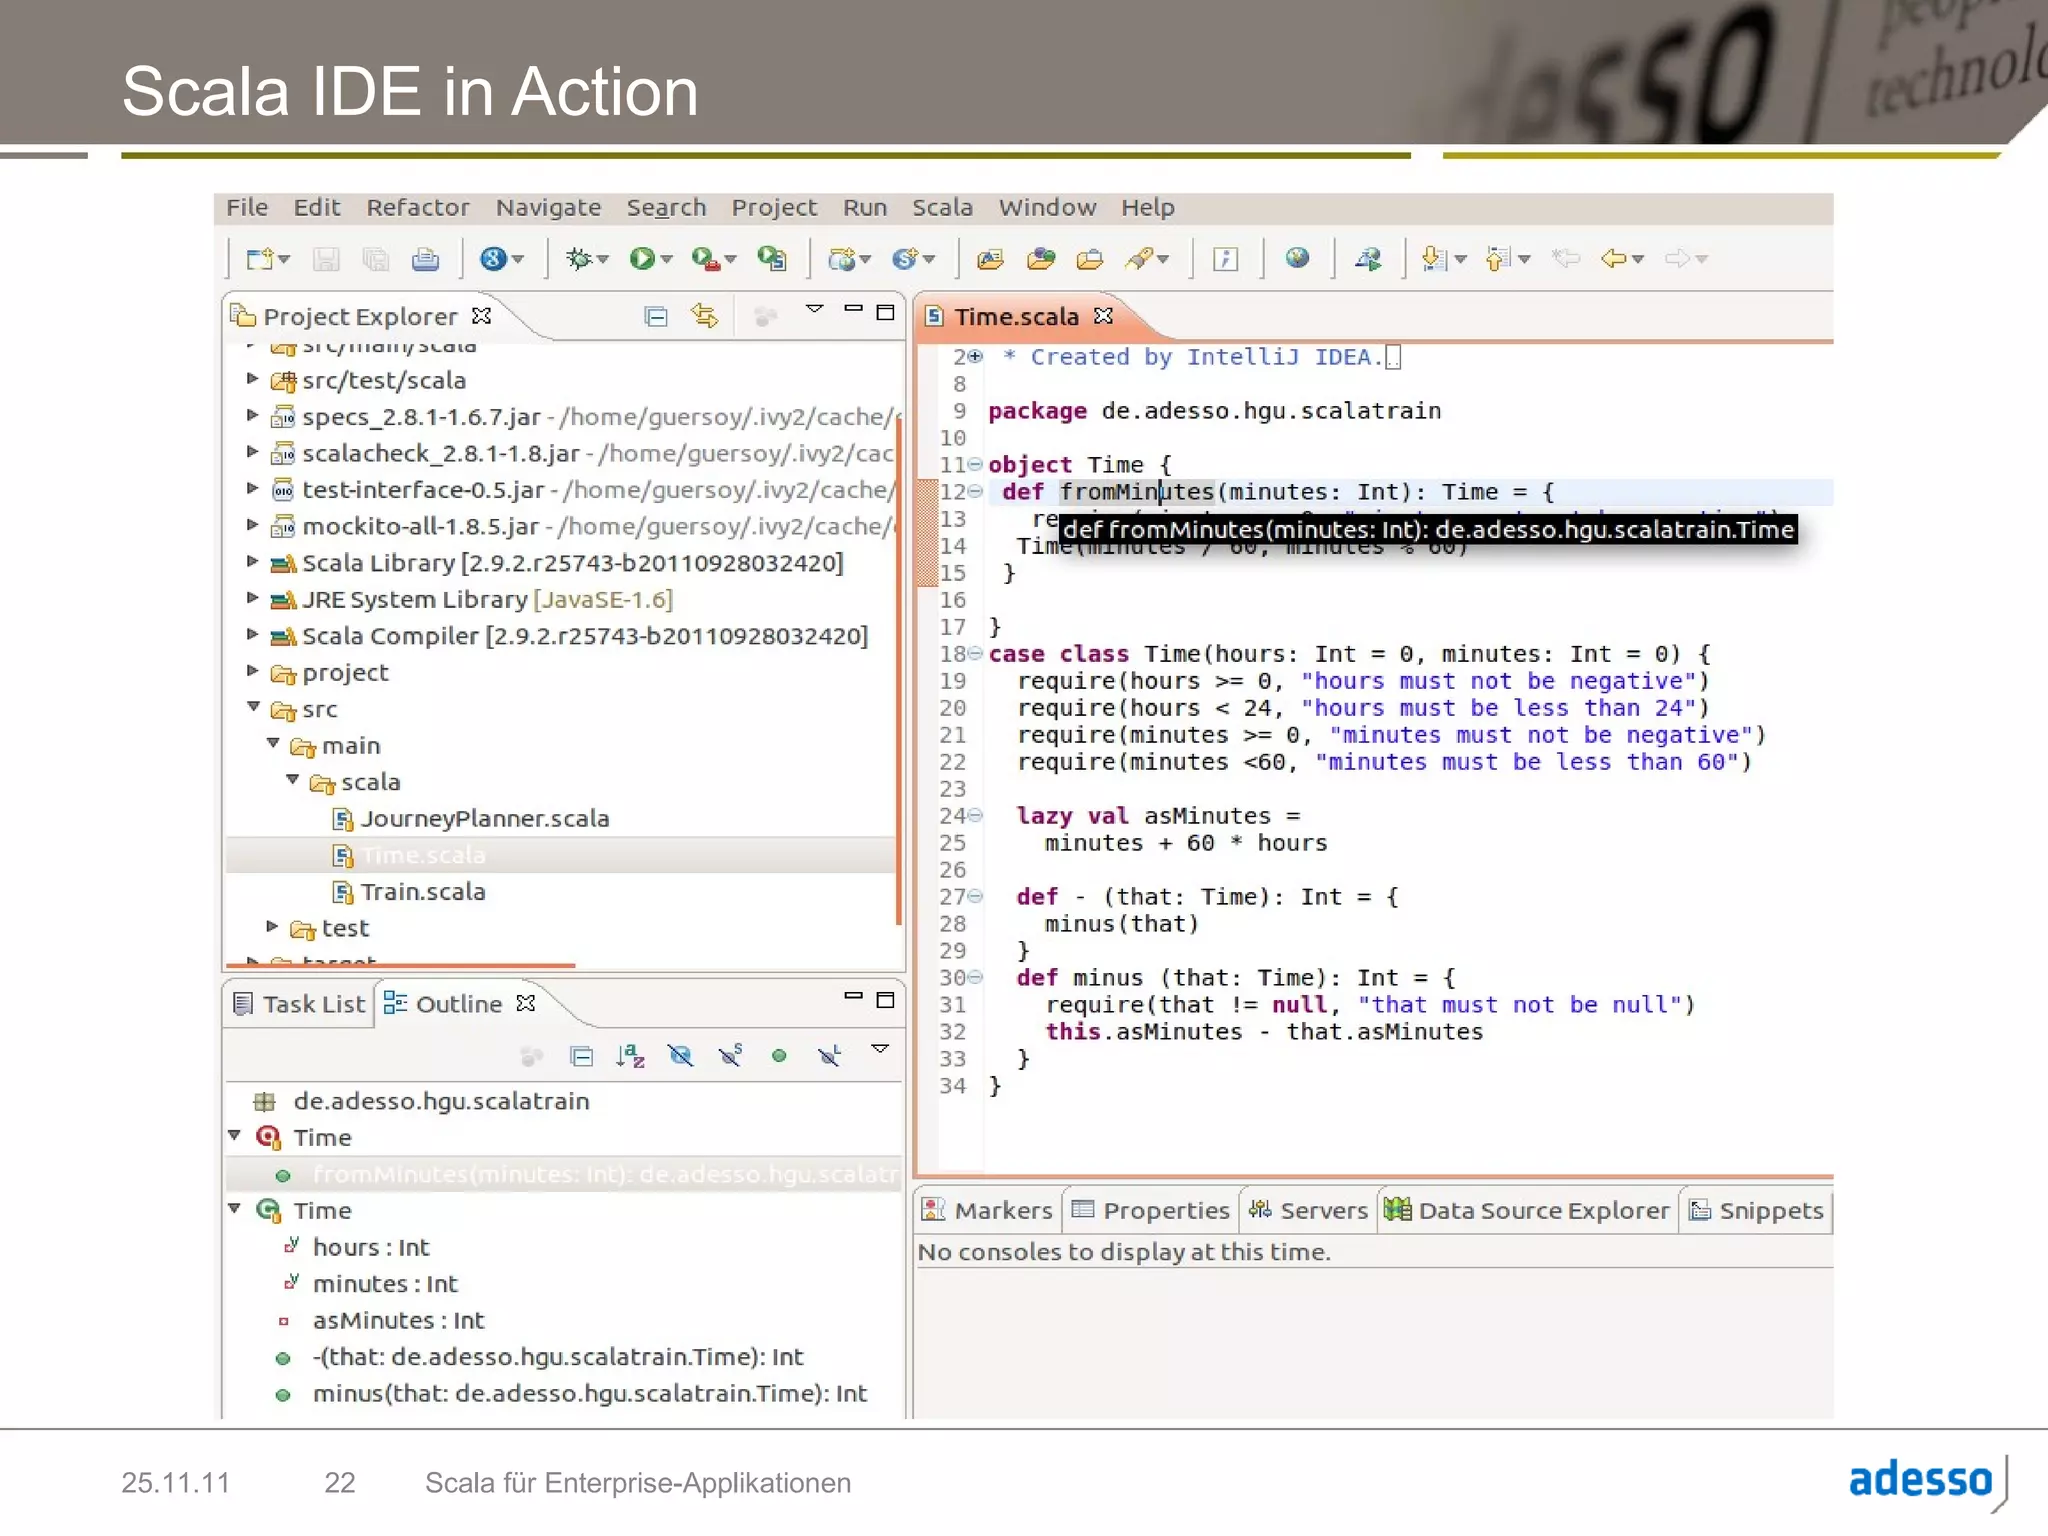Collapse the src folder in Project Explorer
The height and width of the screenshot is (1536, 2048).
pyautogui.click(x=253, y=707)
